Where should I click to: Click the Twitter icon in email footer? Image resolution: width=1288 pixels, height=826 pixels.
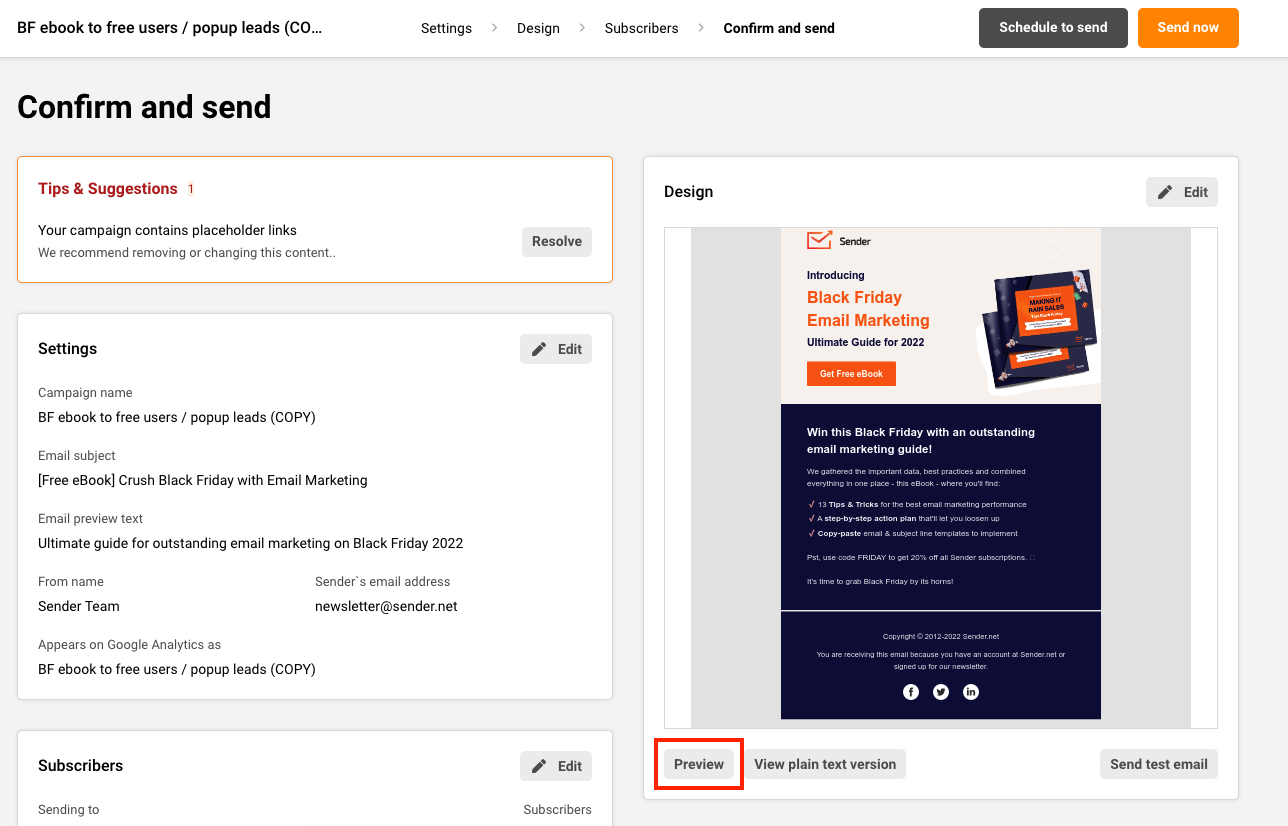pyautogui.click(x=940, y=692)
